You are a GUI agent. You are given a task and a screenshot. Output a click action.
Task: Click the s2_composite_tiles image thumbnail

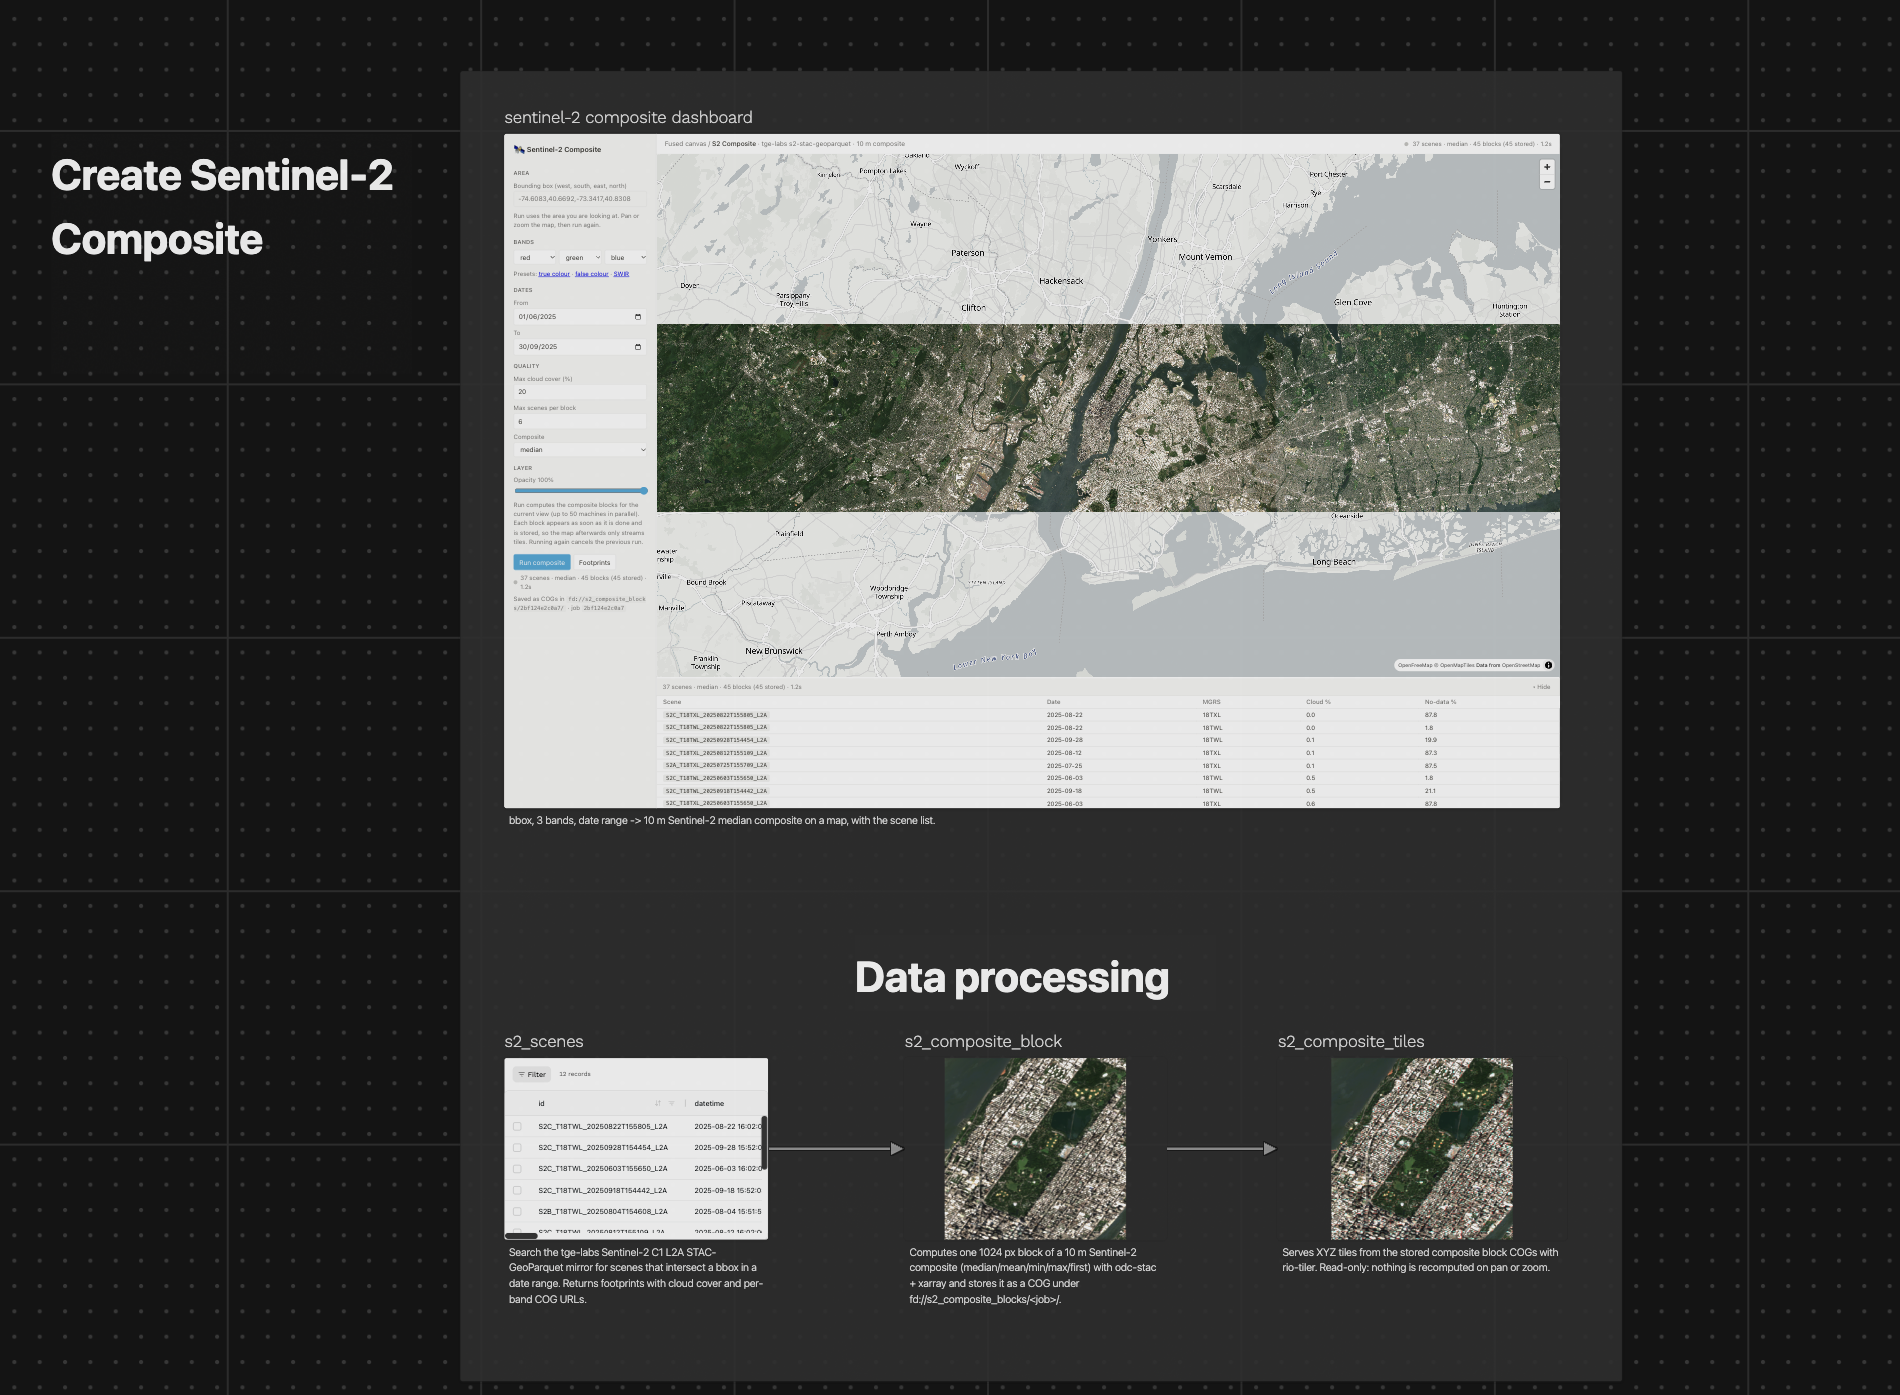click(x=1421, y=1149)
